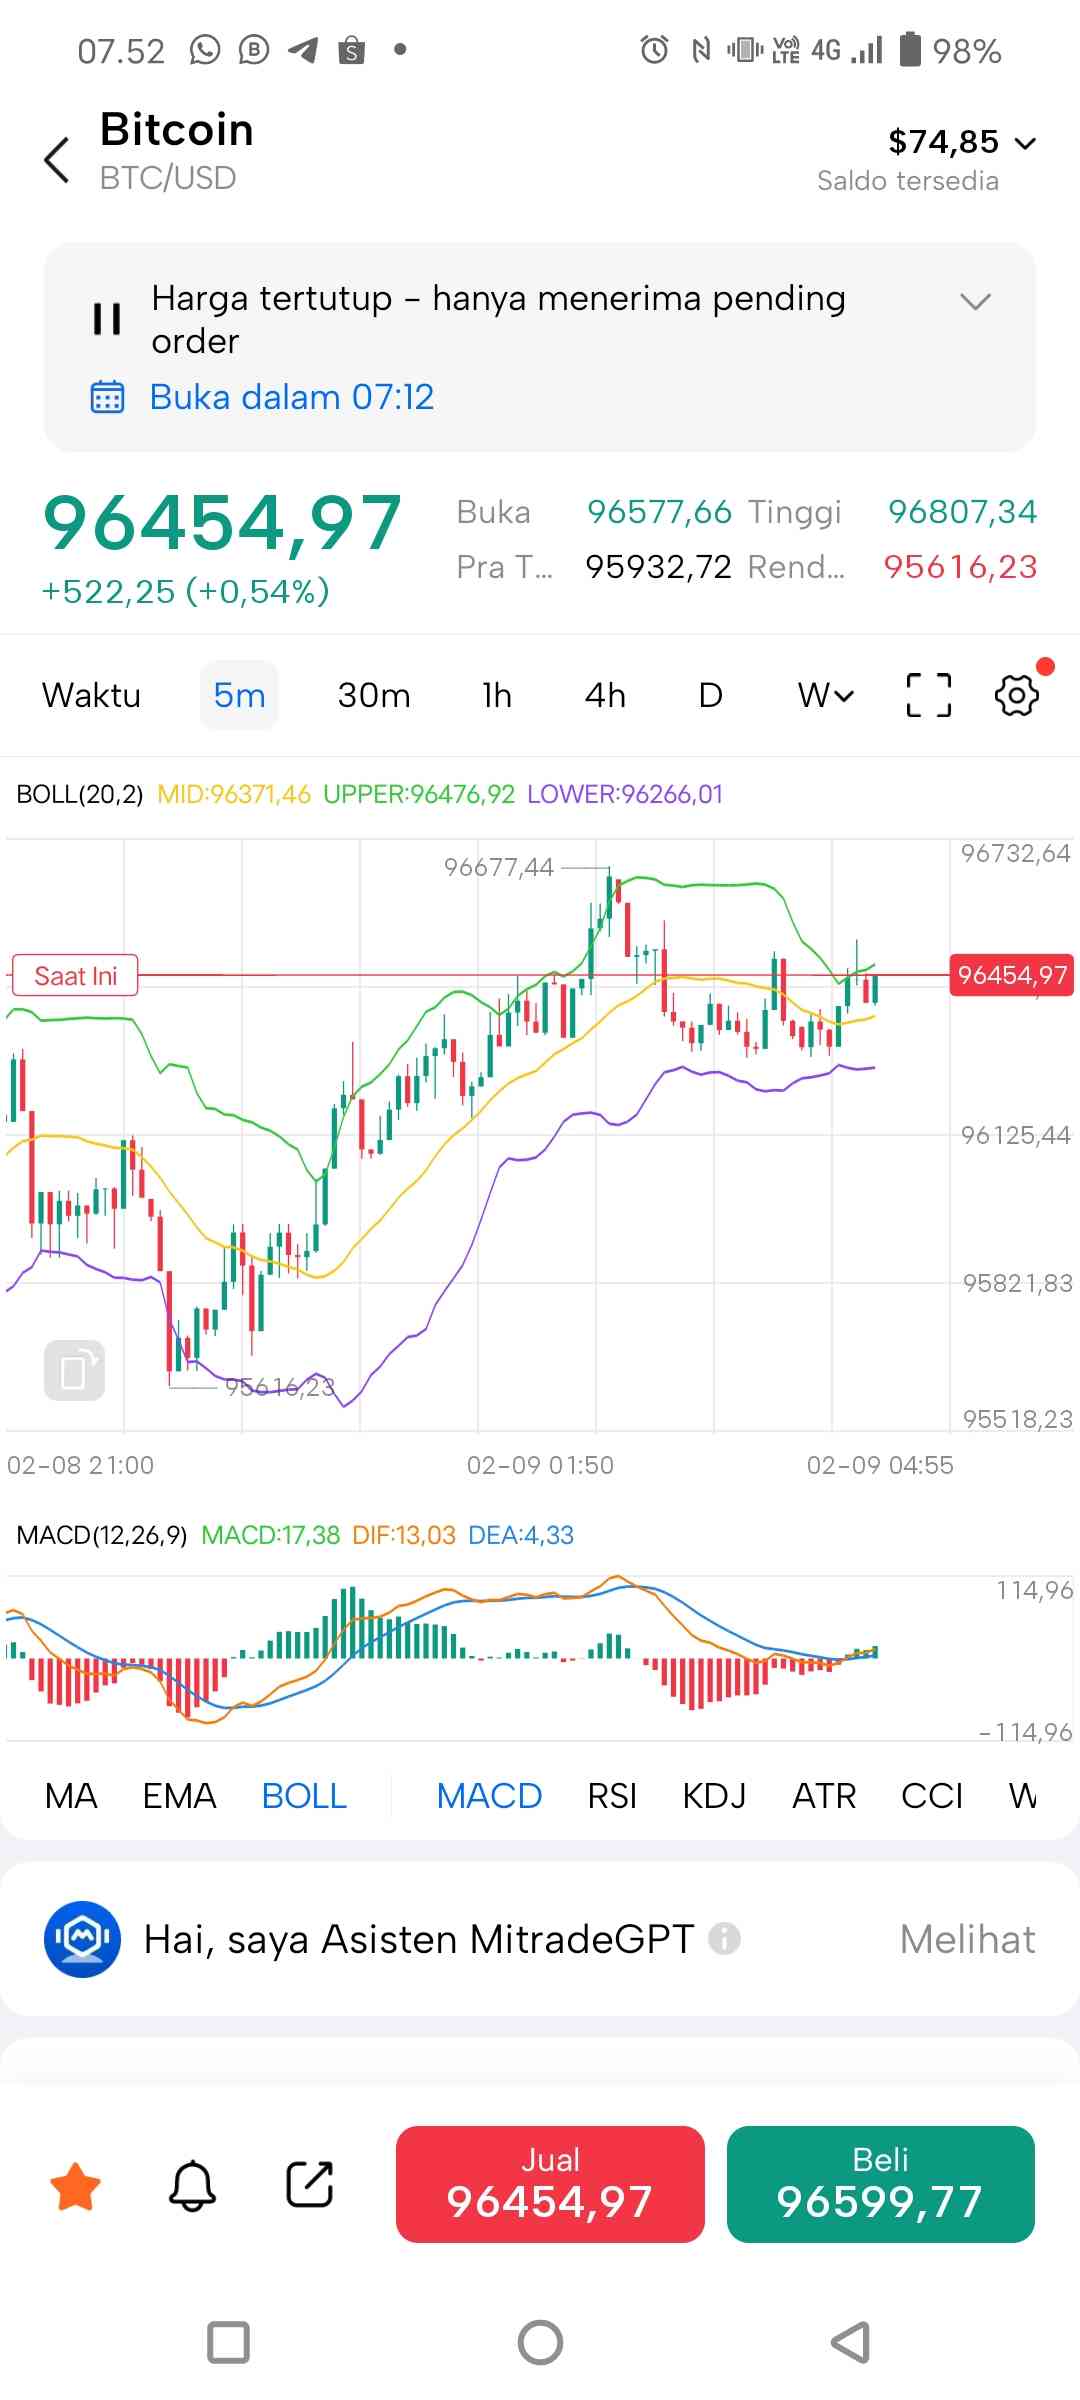Enable the MA indicator
The image size is (1080, 2400).
(71, 1796)
